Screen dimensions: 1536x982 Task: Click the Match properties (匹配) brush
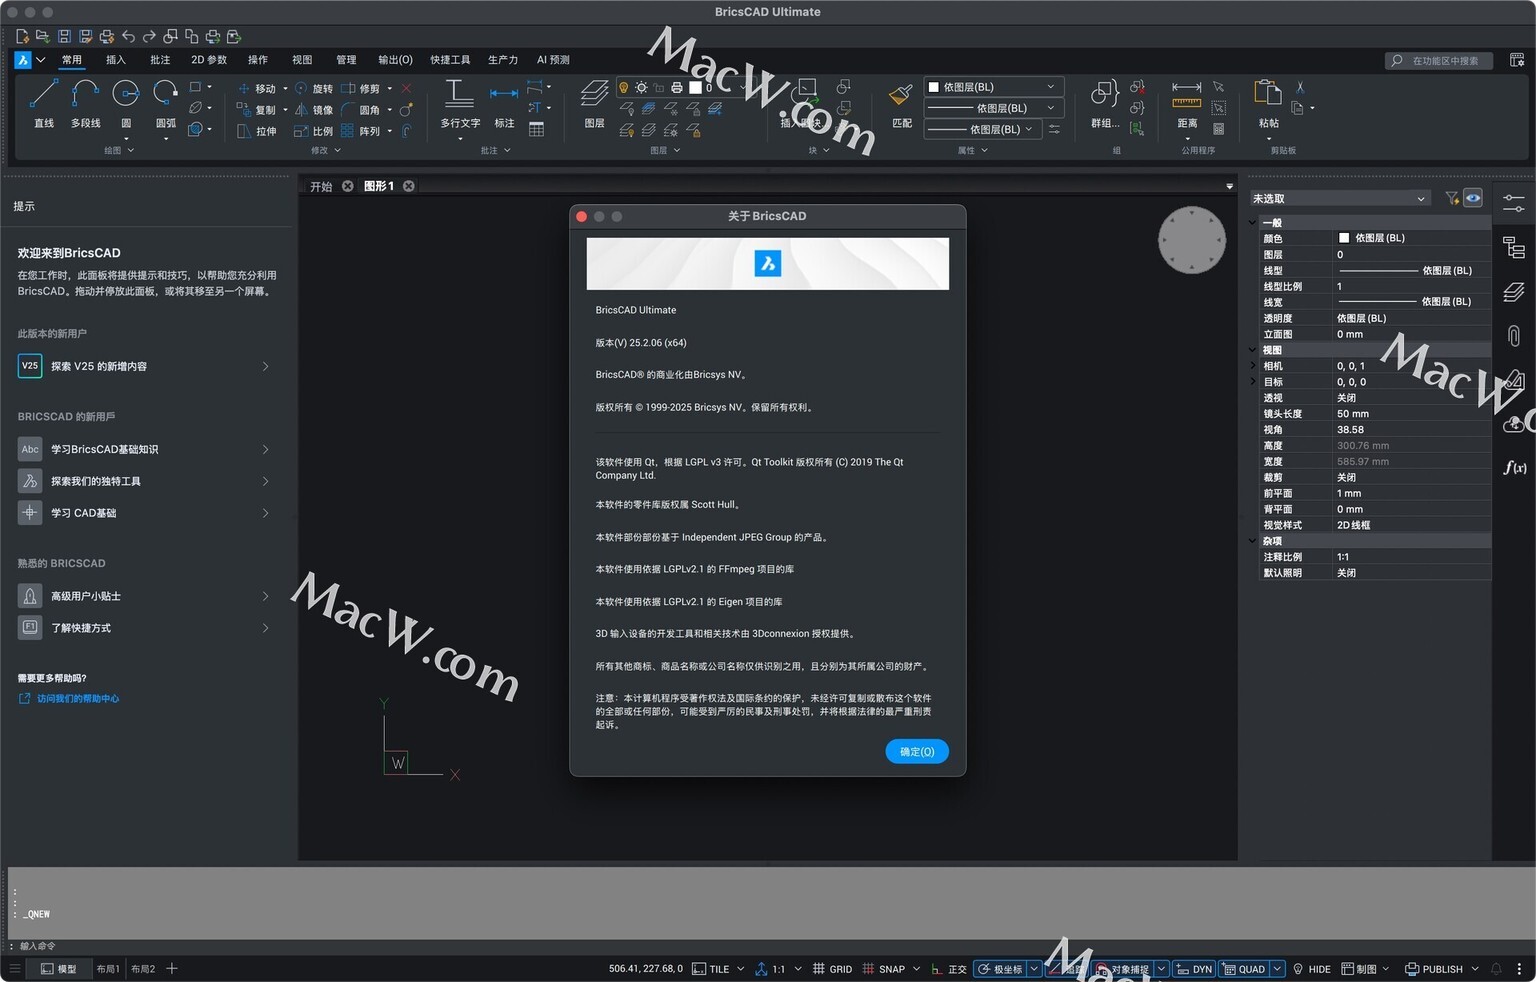tap(901, 103)
